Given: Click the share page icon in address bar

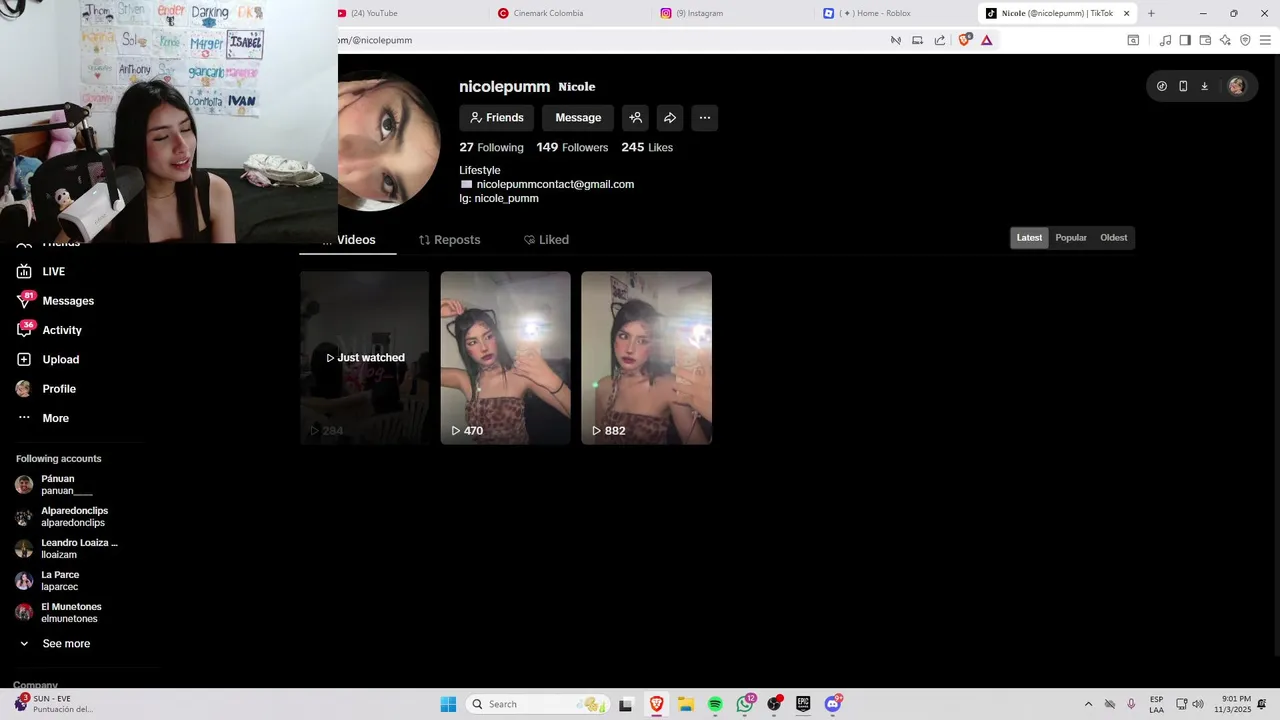Looking at the screenshot, I should tap(940, 40).
